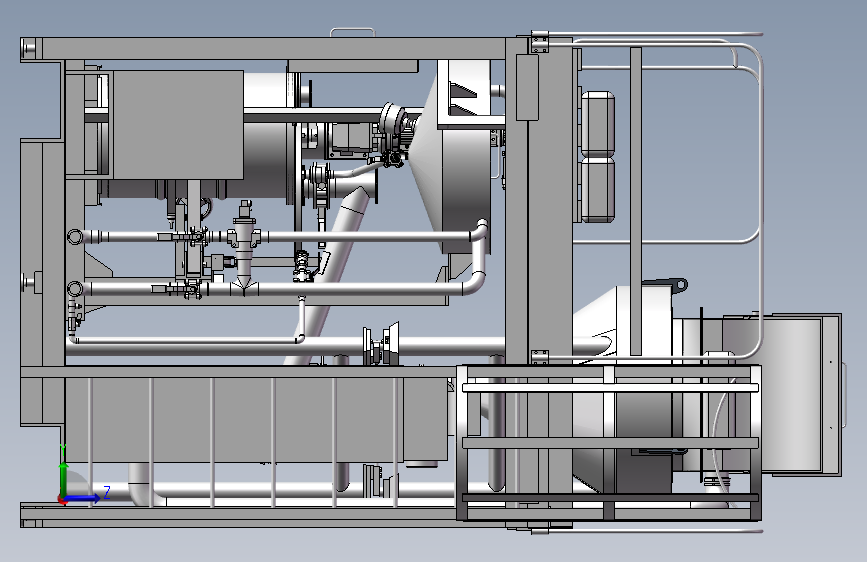The width and height of the screenshot is (867, 562).
Task: Pick the upper rounded canister on the column
Action: tap(598, 124)
